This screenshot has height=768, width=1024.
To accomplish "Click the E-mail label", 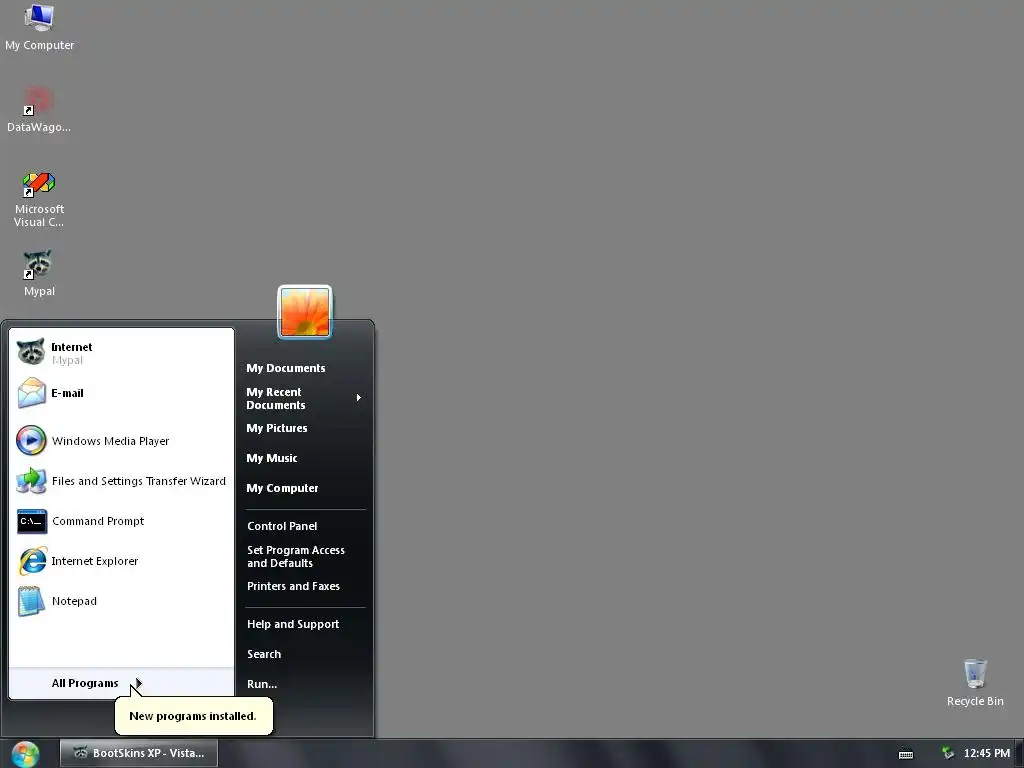I will click(x=67, y=393).
